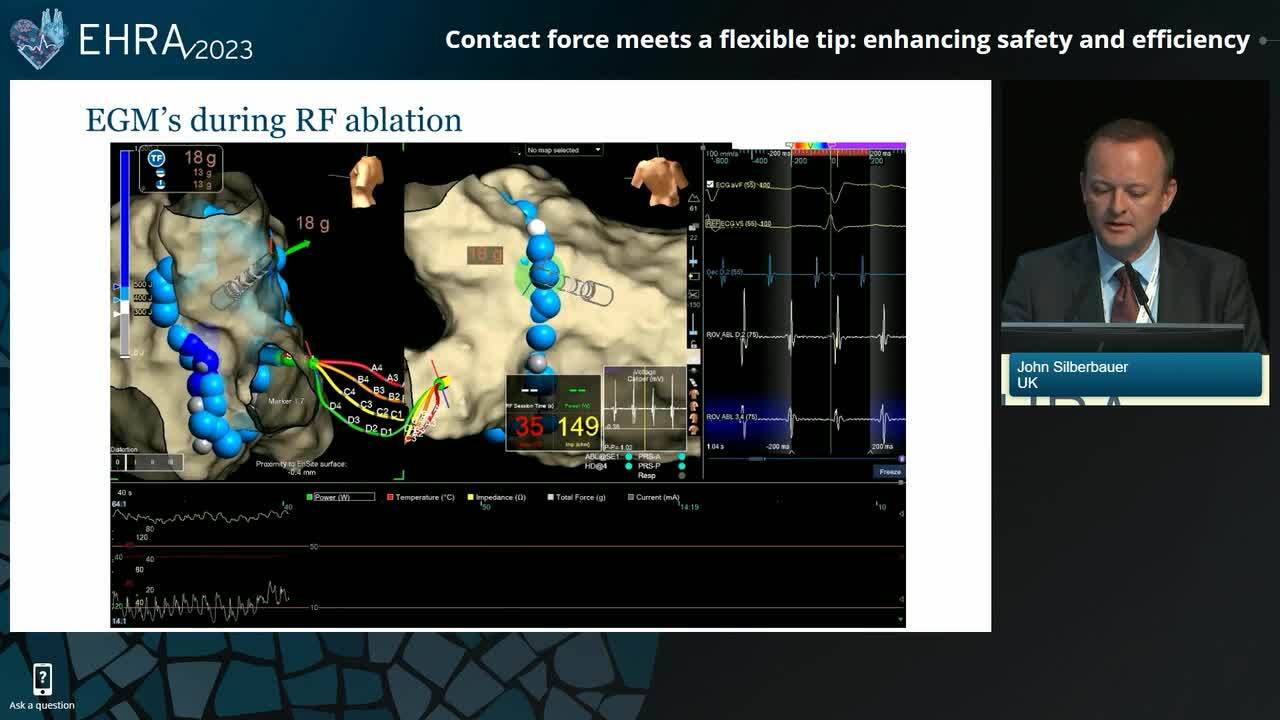Screen dimensions: 1280x720
Task: Toggle the Temperature (°C) legend checkbox
Action: click(390, 497)
